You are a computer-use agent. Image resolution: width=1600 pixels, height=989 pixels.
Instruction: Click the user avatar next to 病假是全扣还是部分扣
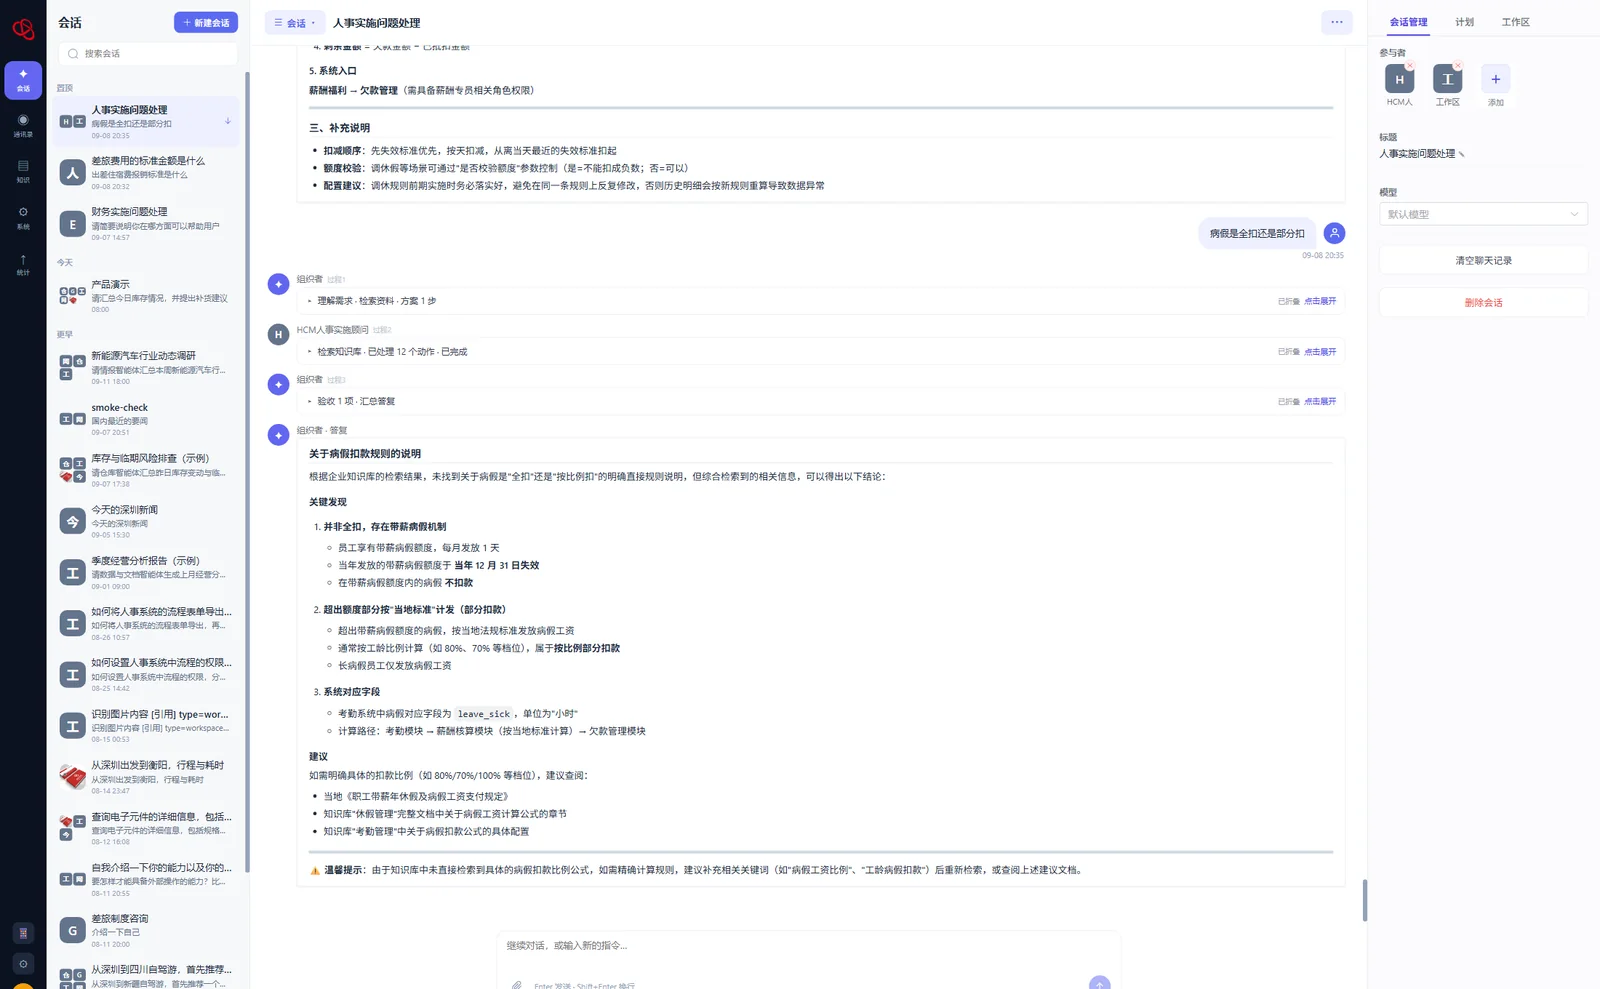coord(1334,233)
